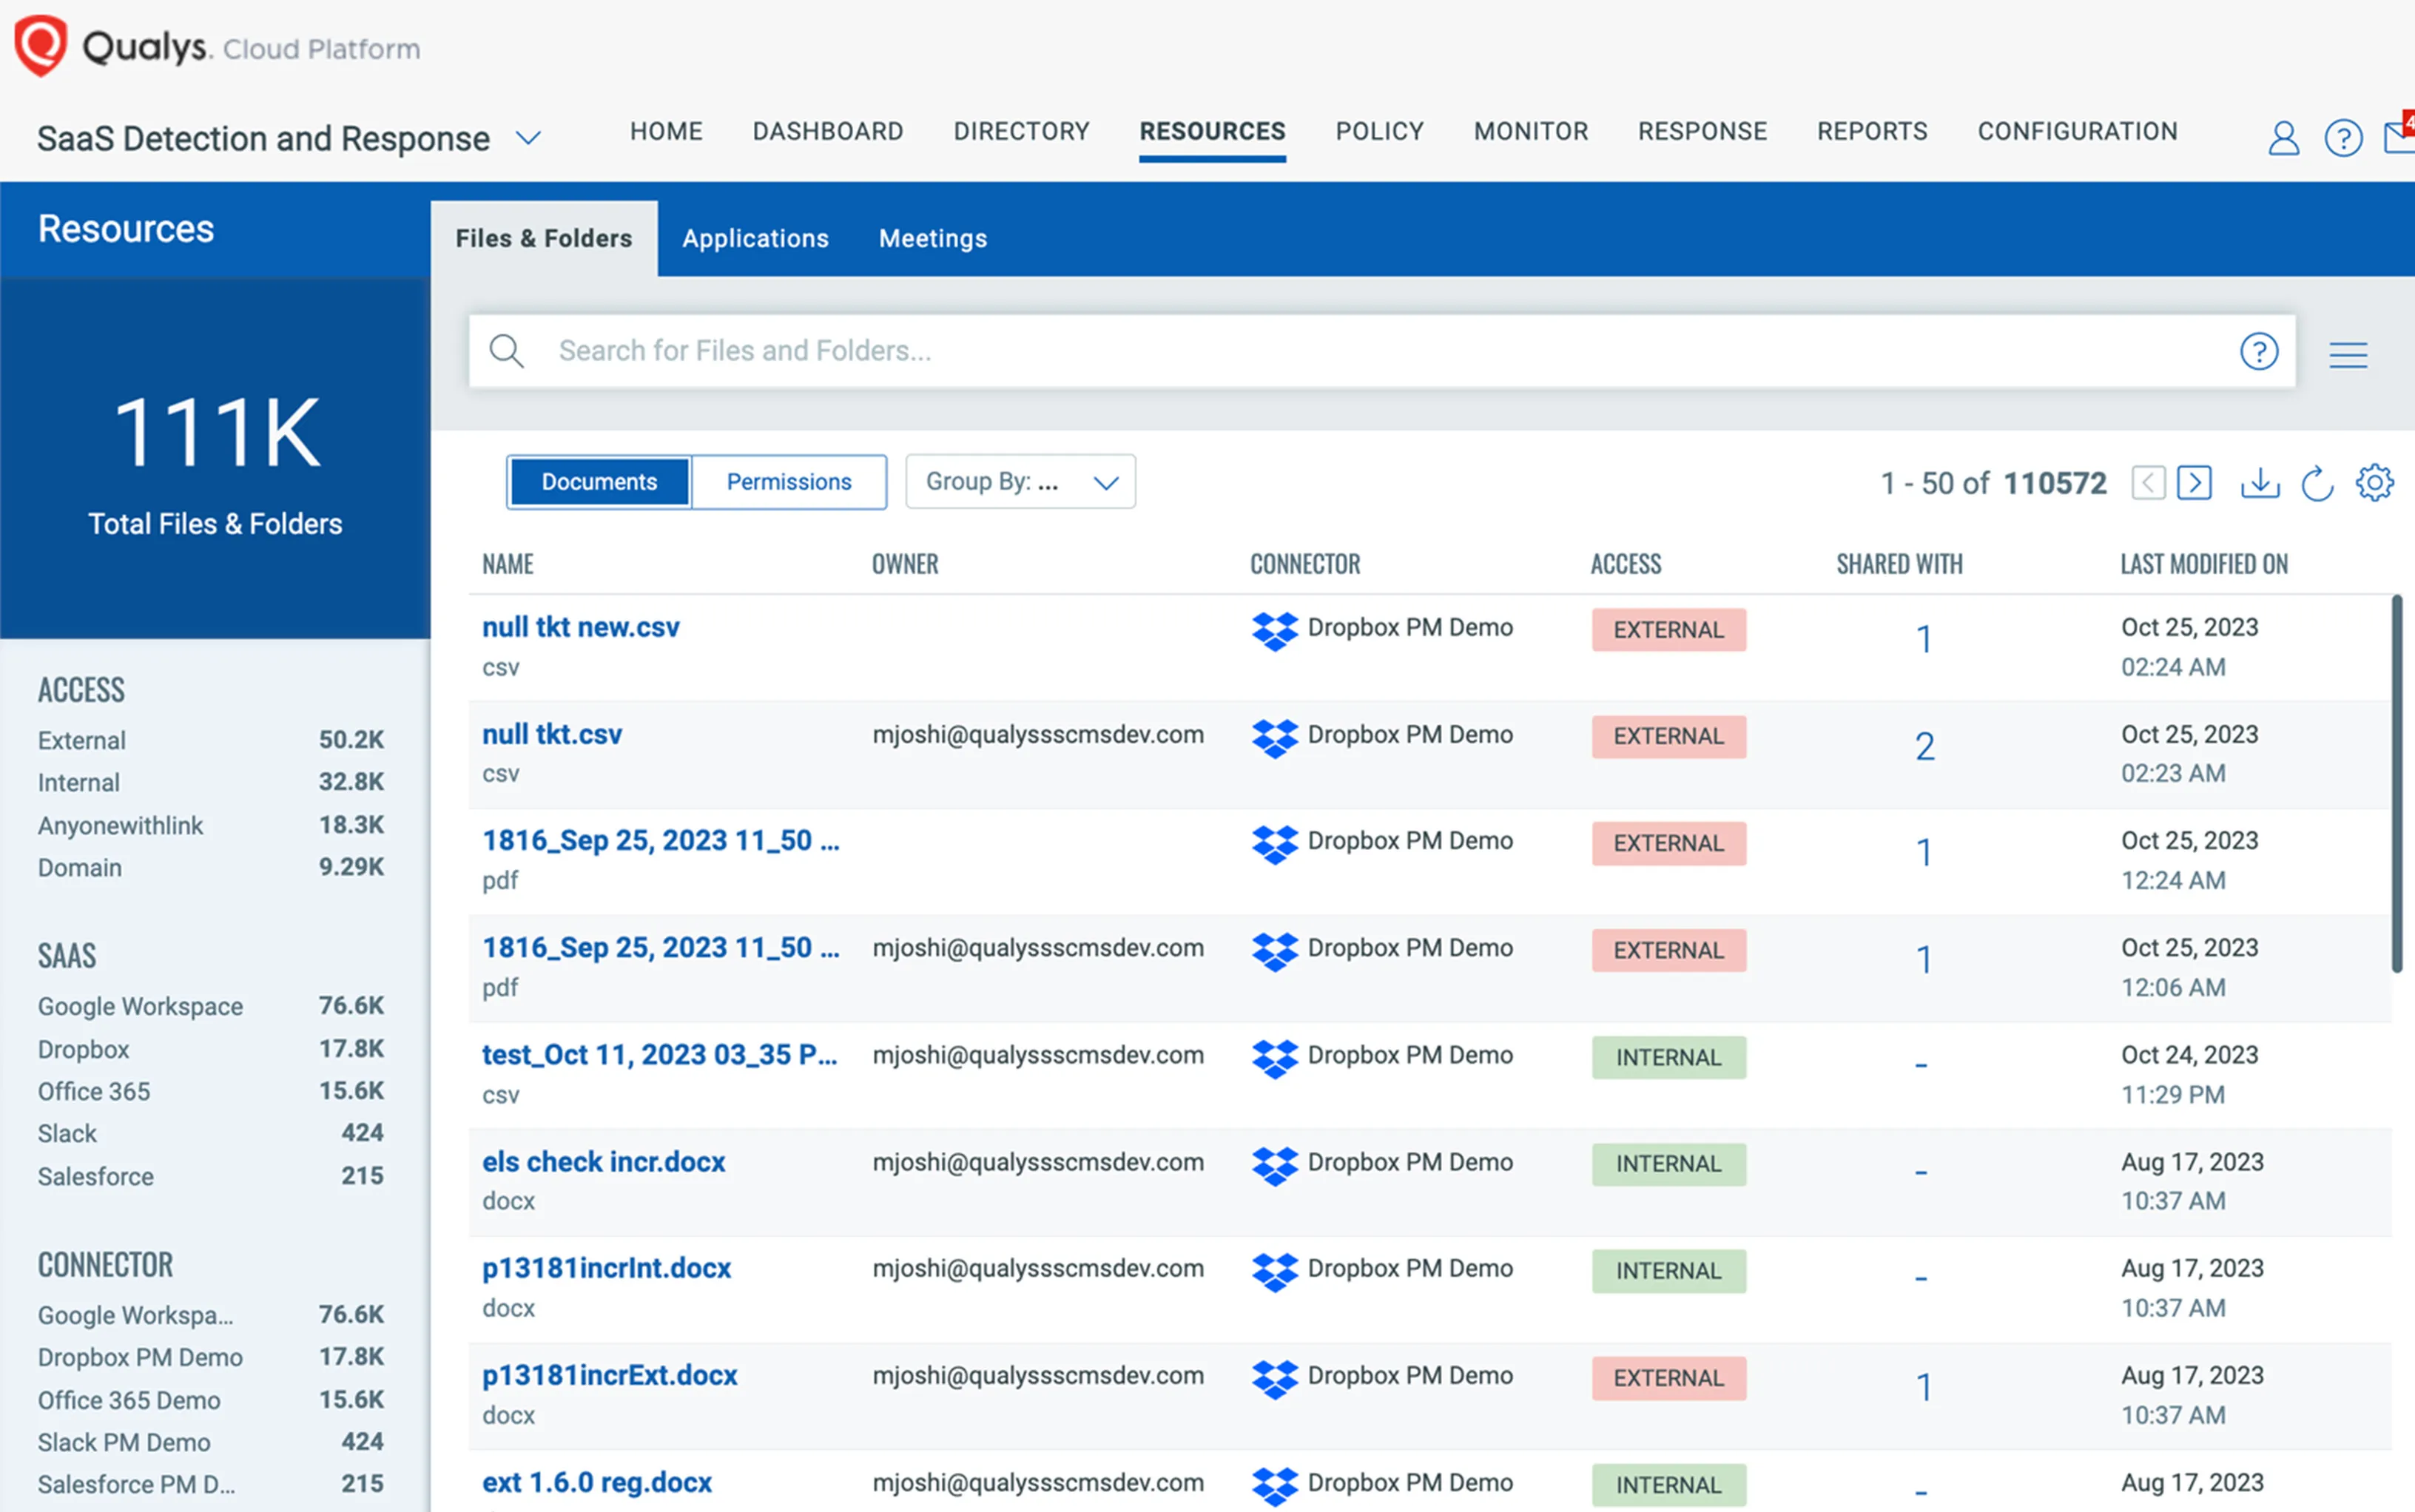Expand the Group By dropdown
The width and height of the screenshot is (2415, 1512).
coord(1020,482)
